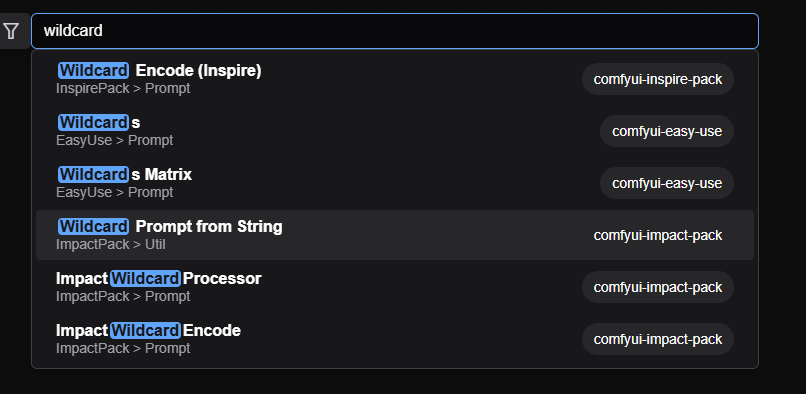Select the Wildcard Encode (Inspire) node result
806x394 pixels.
395,79
